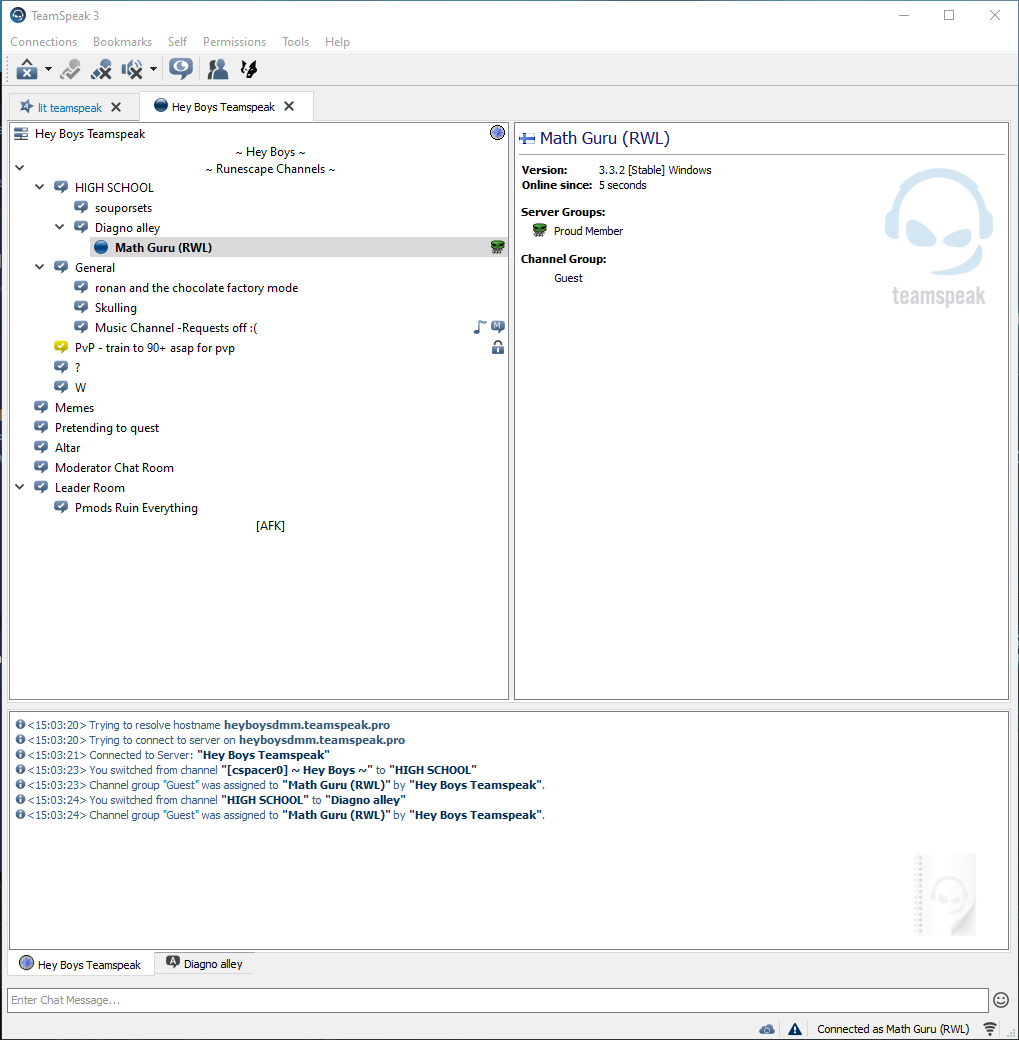Click the M badge on Music Channel row

[498, 327]
